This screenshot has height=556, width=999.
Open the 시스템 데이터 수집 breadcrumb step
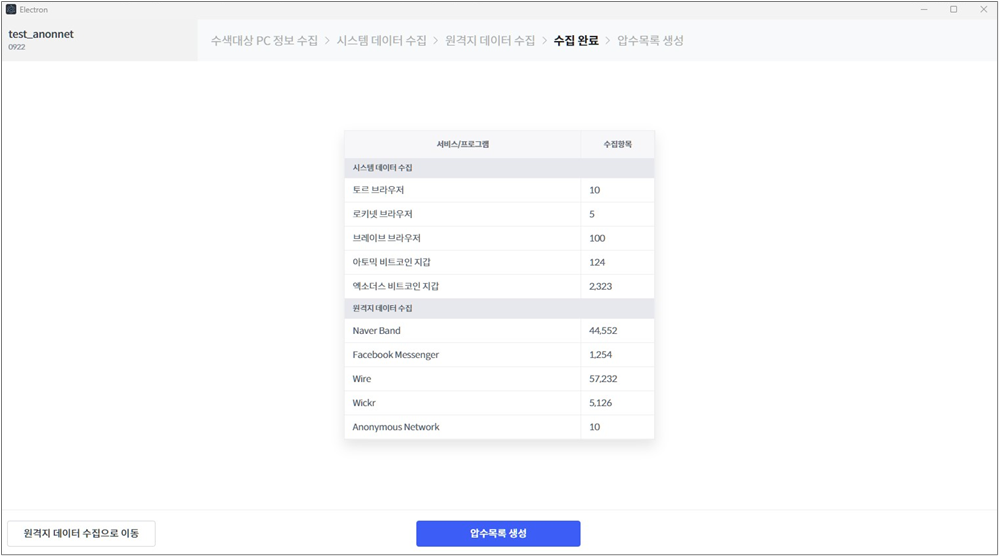[381, 41]
